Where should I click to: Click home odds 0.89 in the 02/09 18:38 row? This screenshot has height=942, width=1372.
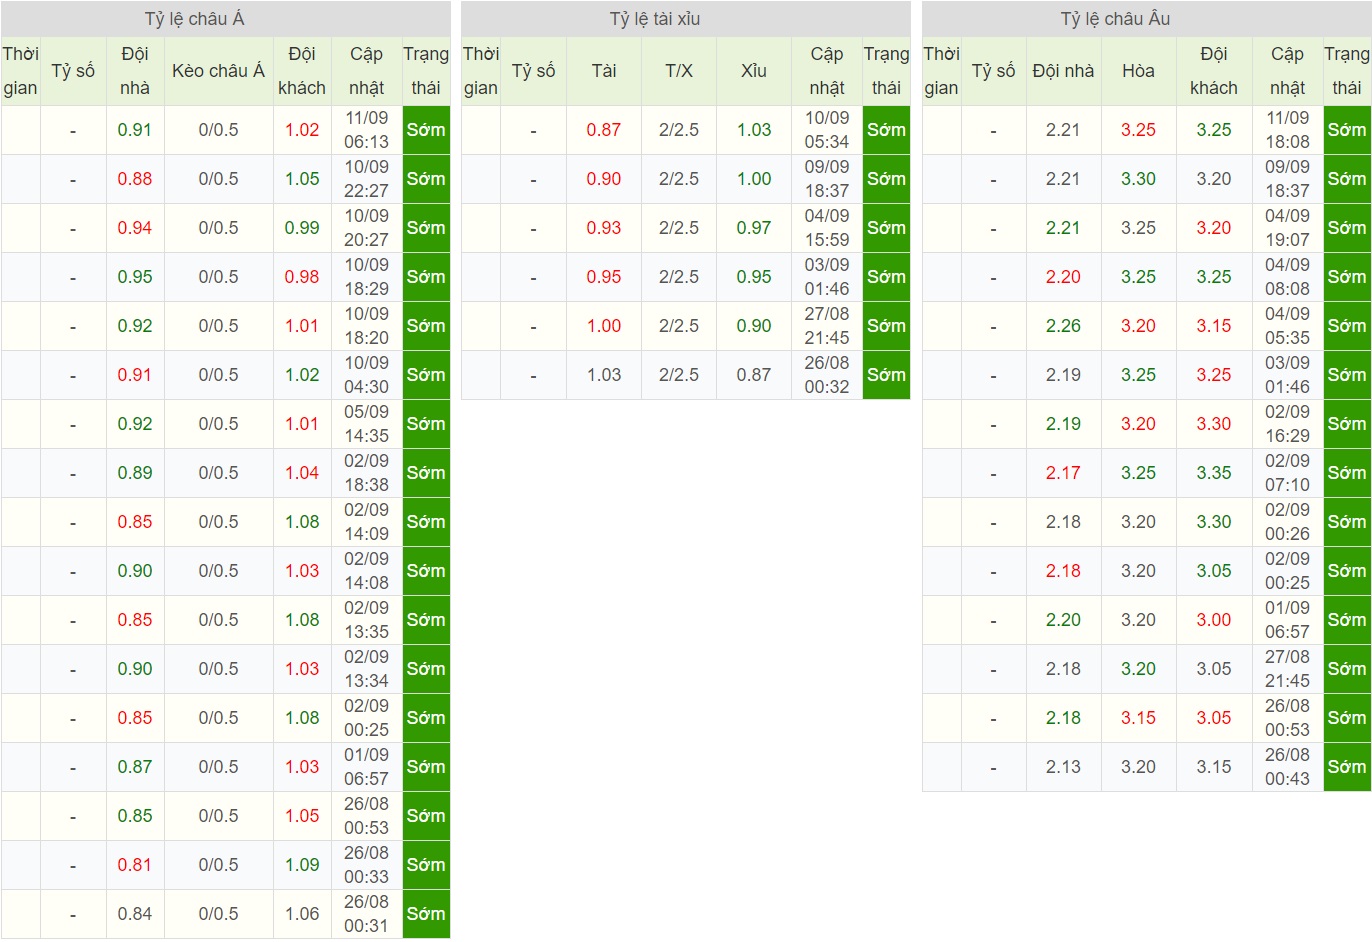click(135, 473)
